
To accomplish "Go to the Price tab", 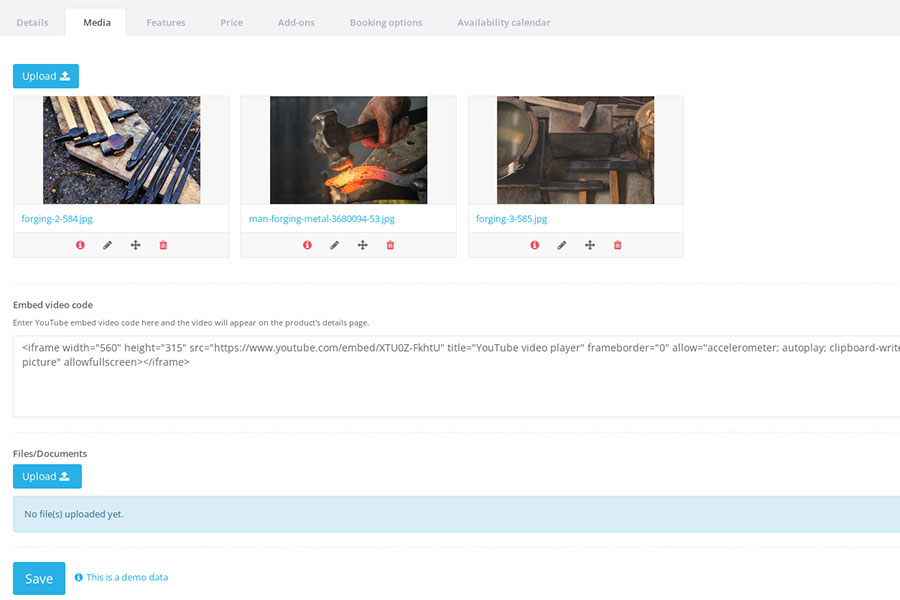I will [232, 22].
